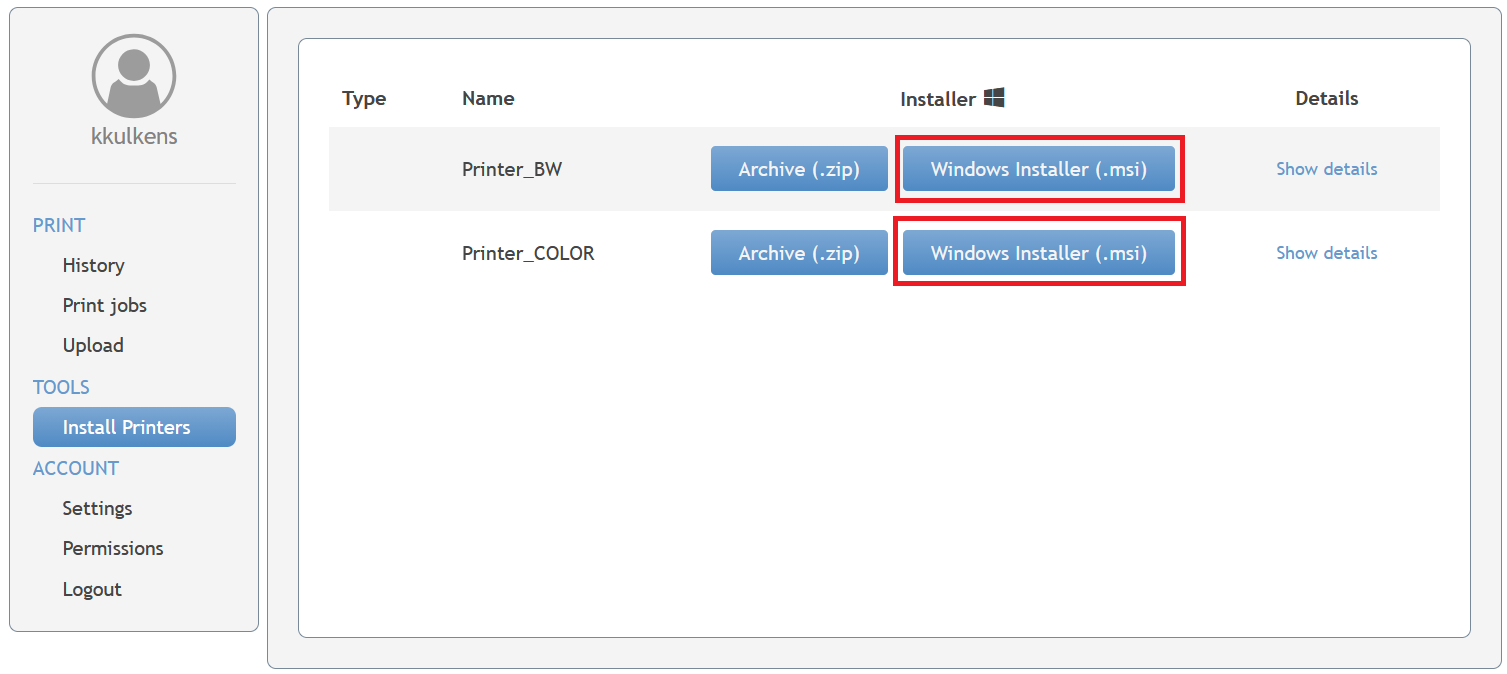
Task: Open account Settings
Action: tap(97, 508)
